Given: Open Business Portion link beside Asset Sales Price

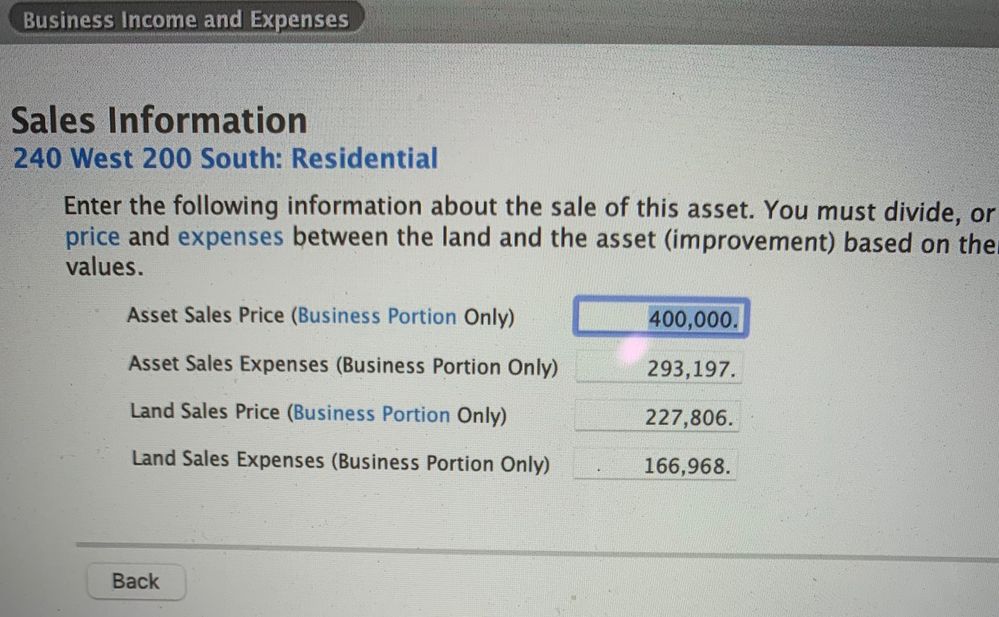Looking at the screenshot, I should (377, 317).
